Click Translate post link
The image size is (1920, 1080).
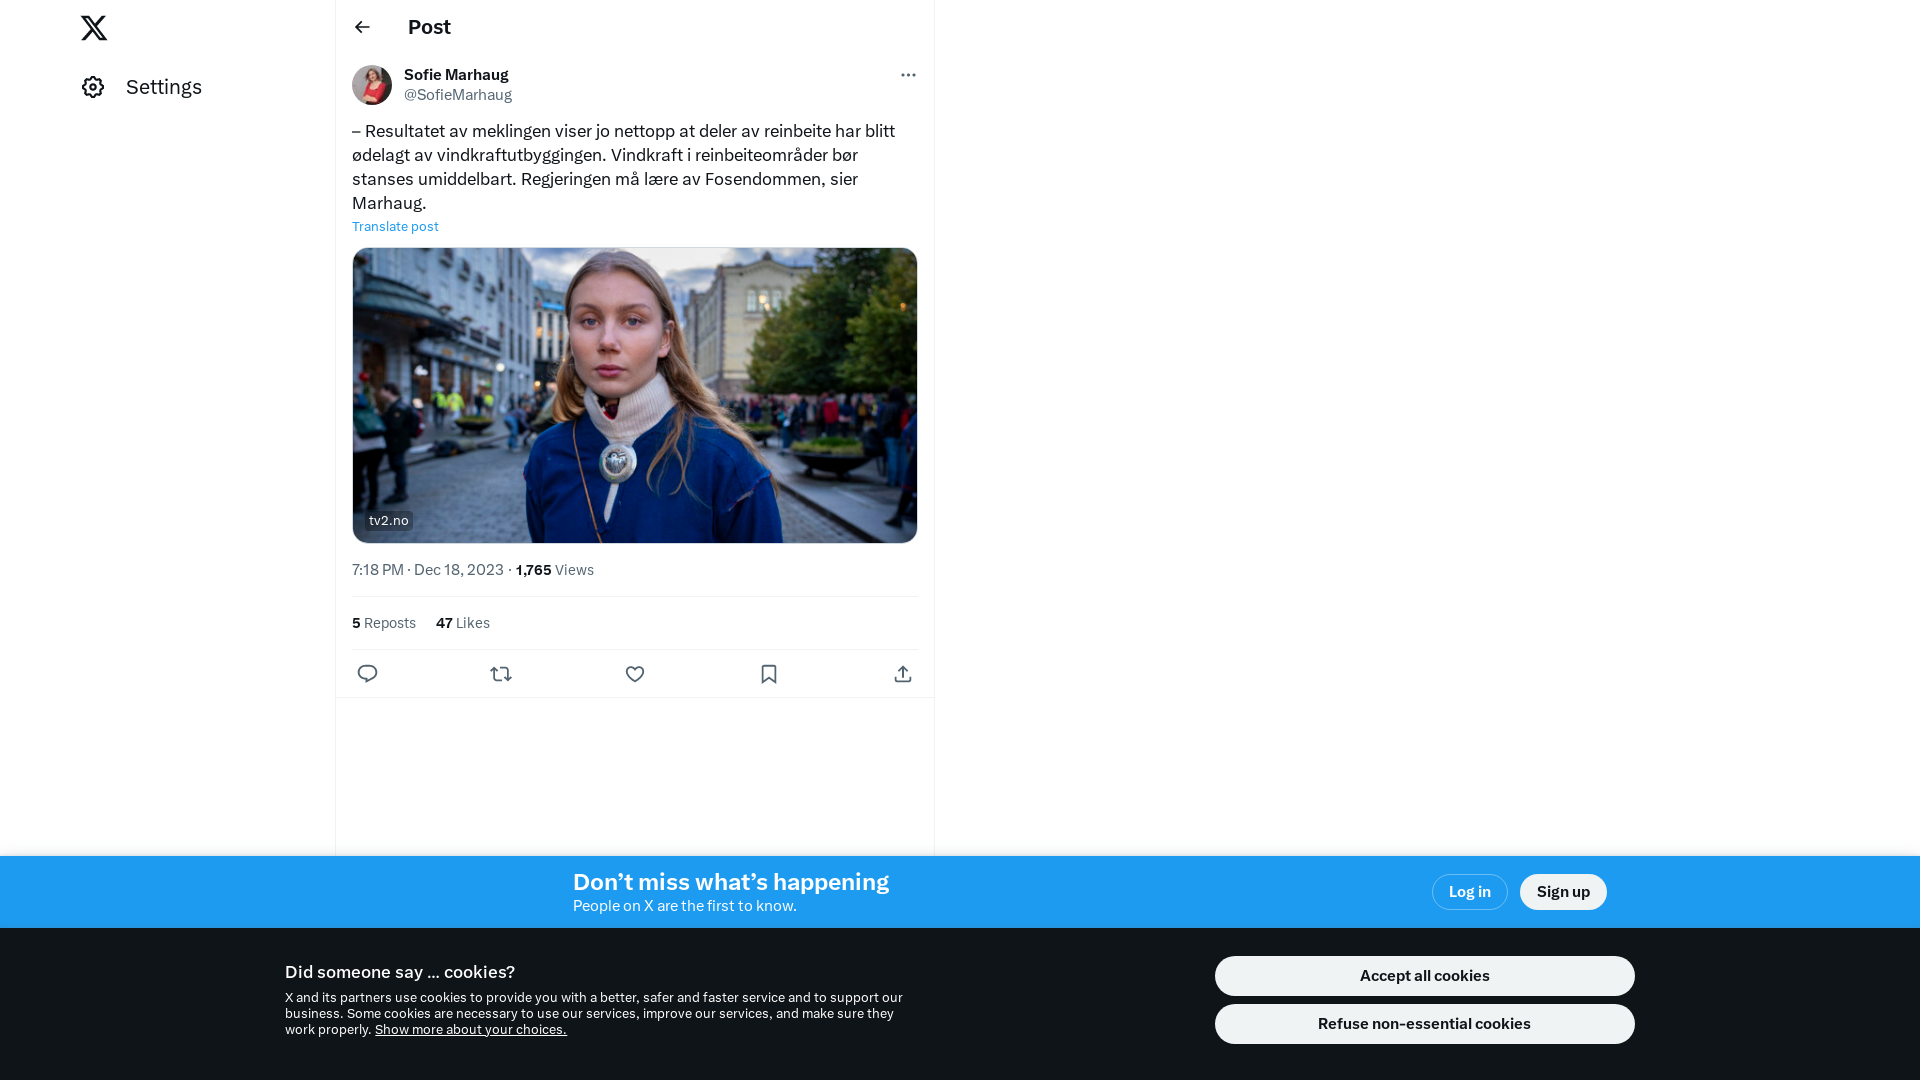[x=395, y=227]
